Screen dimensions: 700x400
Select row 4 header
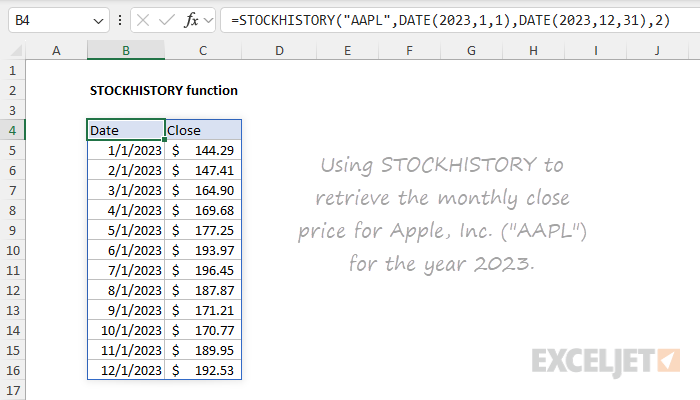point(12,130)
